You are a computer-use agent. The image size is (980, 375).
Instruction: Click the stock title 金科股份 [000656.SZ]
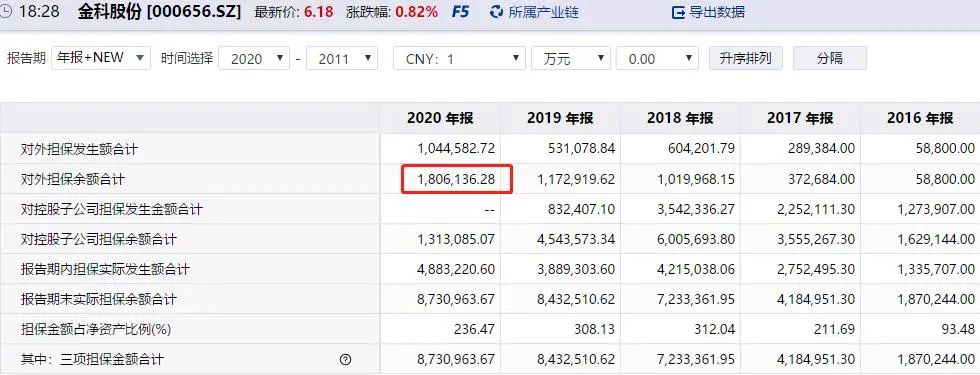click(x=159, y=11)
